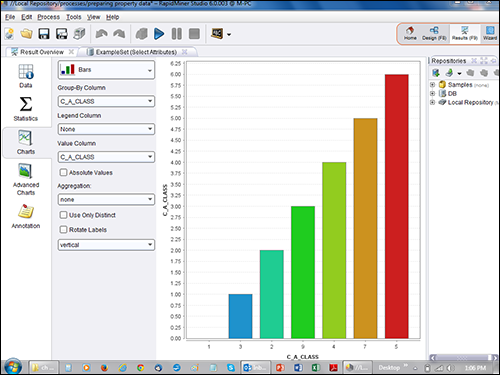Open the Tools menu
Image resolution: width=500 pixels, height=375 pixels.
74,17
